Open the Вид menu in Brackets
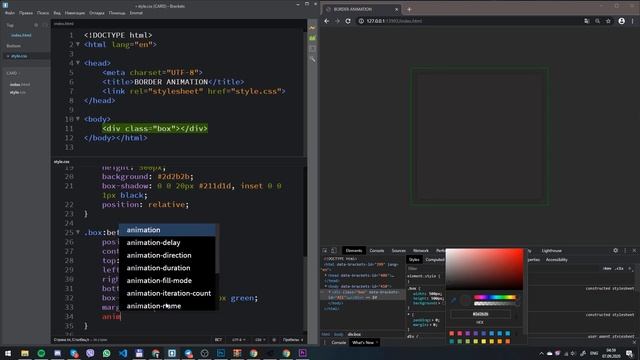This screenshot has height=360, width=640. point(57,13)
